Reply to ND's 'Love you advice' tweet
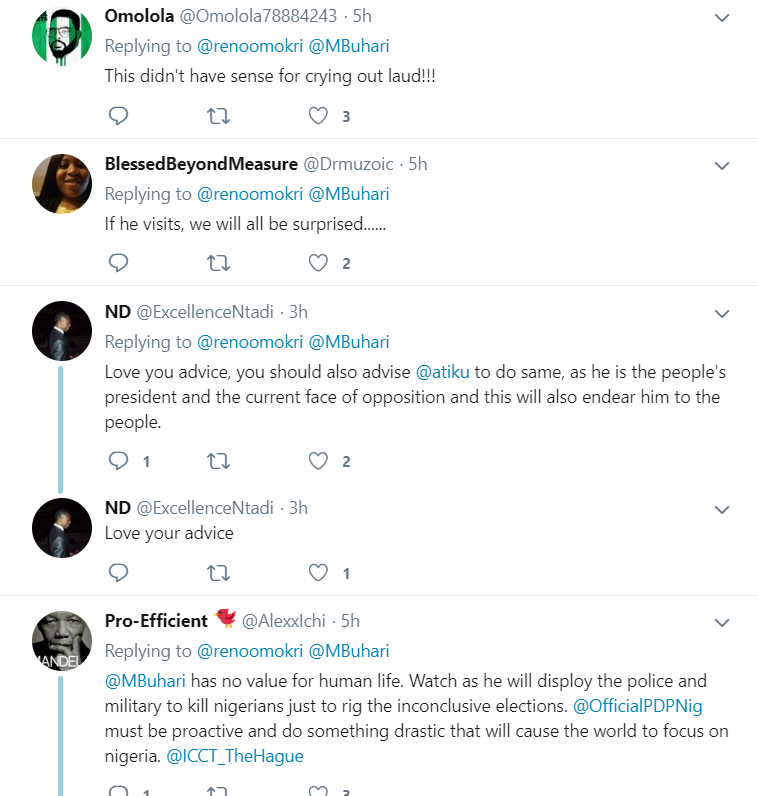Image resolution: width=758 pixels, height=796 pixels. [x=118, y=461]
